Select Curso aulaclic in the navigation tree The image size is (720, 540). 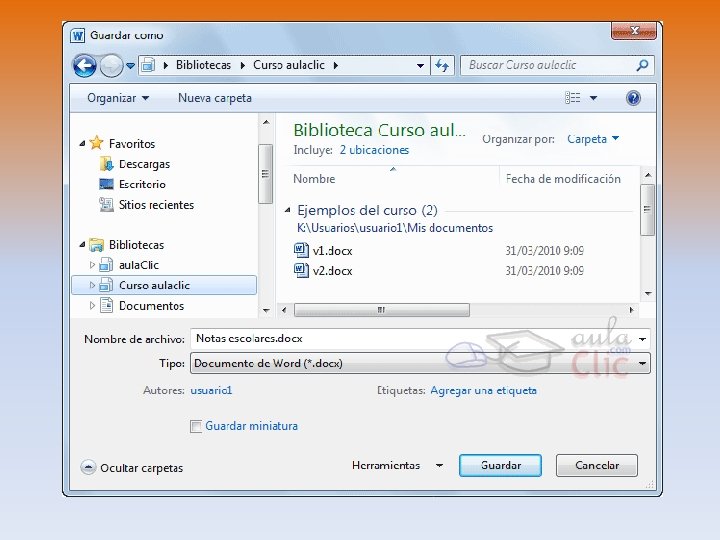tap(164, 285)
